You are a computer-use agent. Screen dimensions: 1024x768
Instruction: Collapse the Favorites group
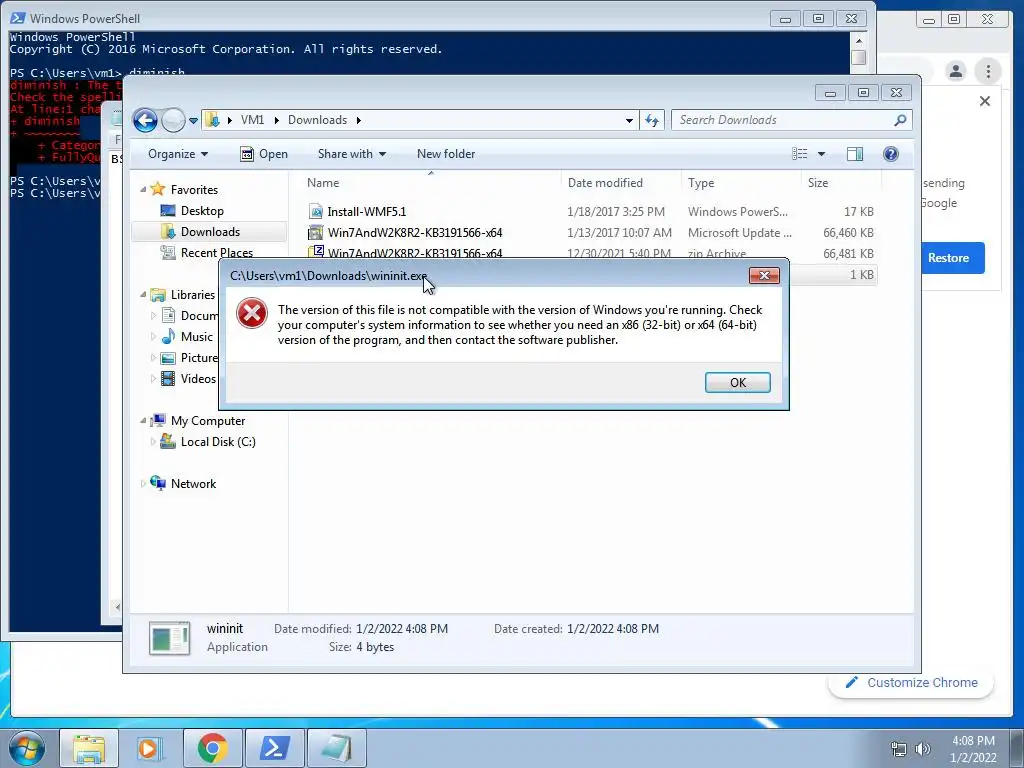point(143,189)
